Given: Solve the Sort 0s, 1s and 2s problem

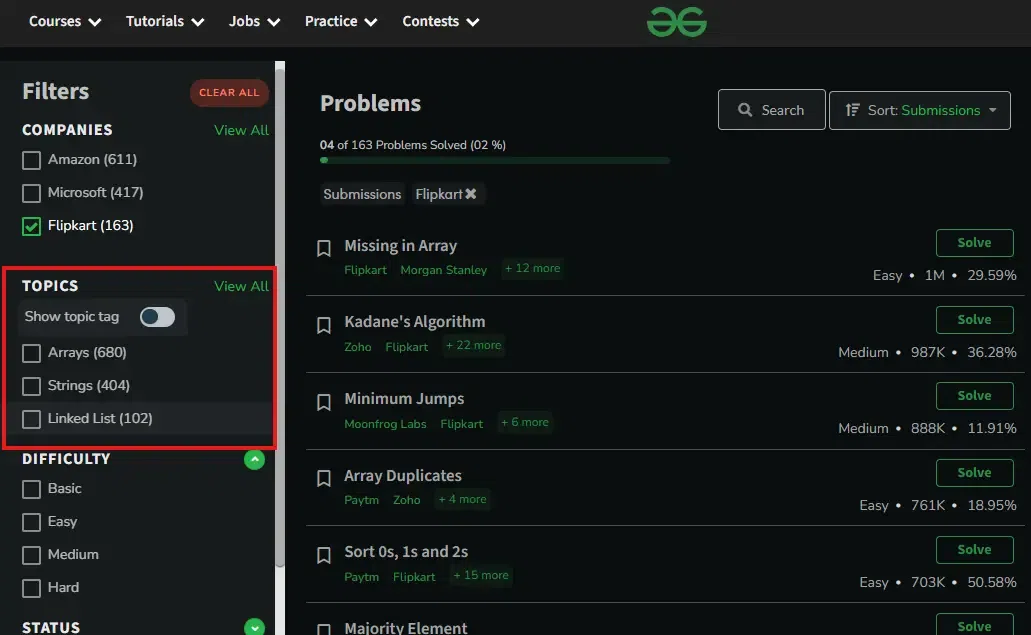Looking at the screenshot, I should click(974, 550).
